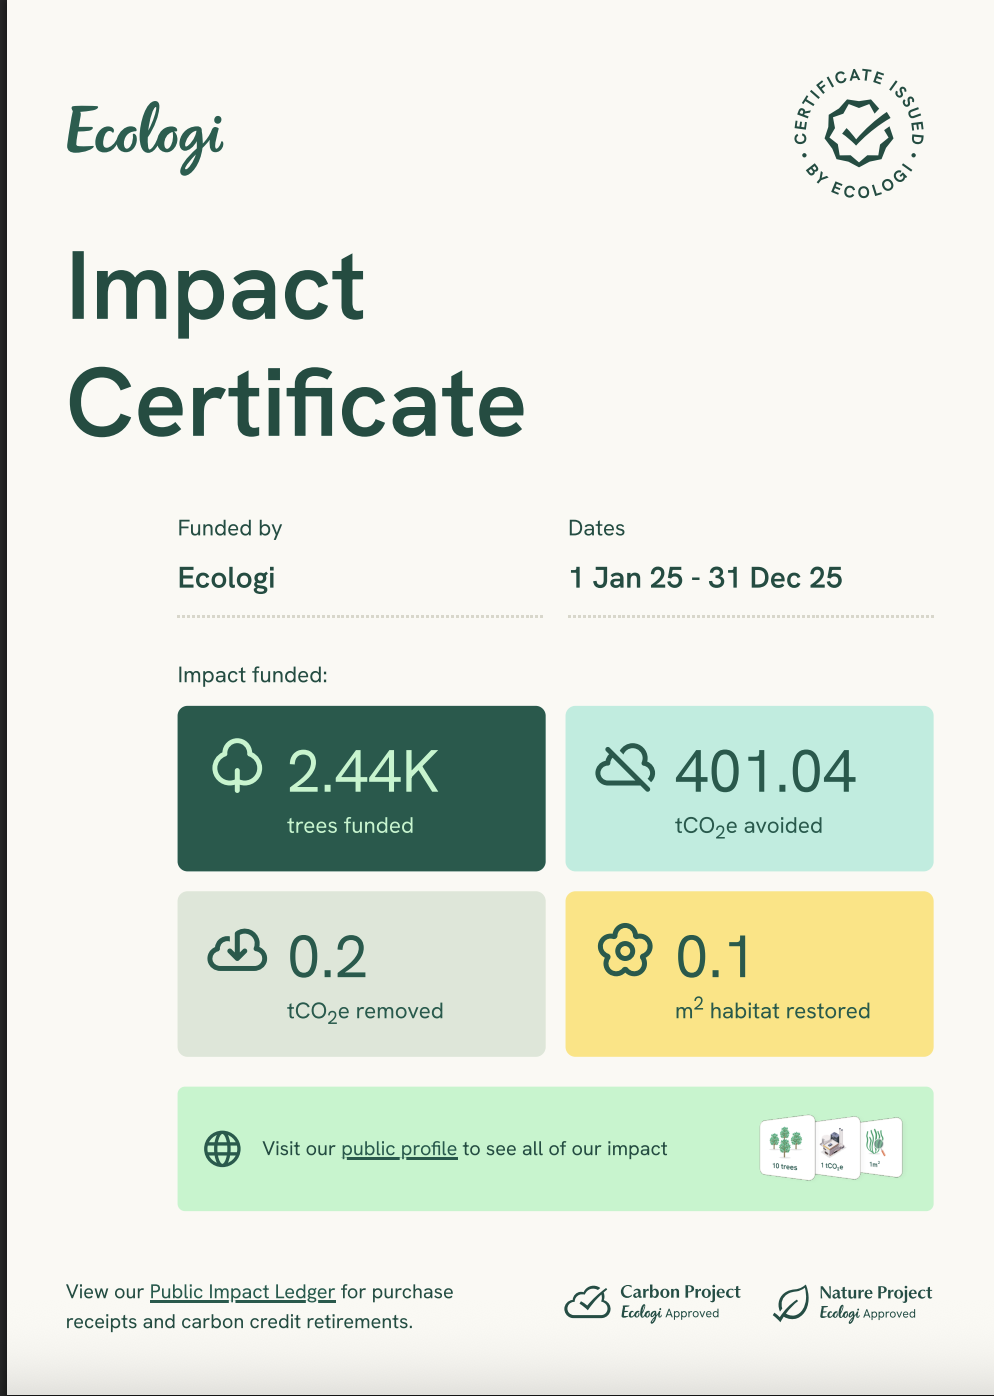Click the 10 trees card thumbnail
This screenshot has height=1396, width=994.
[787, 1148]
